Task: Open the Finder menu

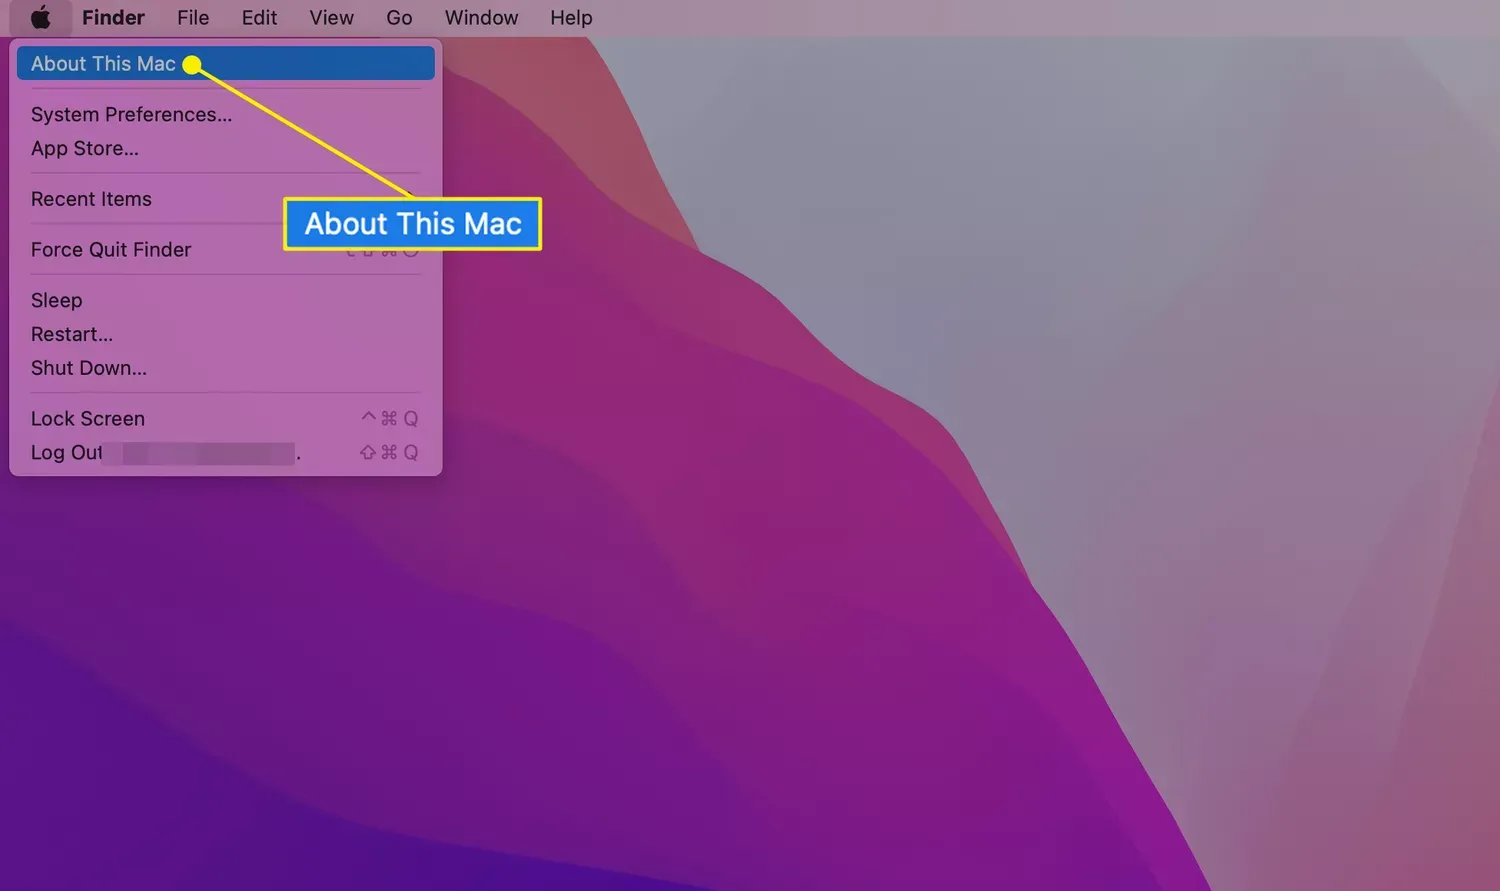Action: (x=113, y=17)
